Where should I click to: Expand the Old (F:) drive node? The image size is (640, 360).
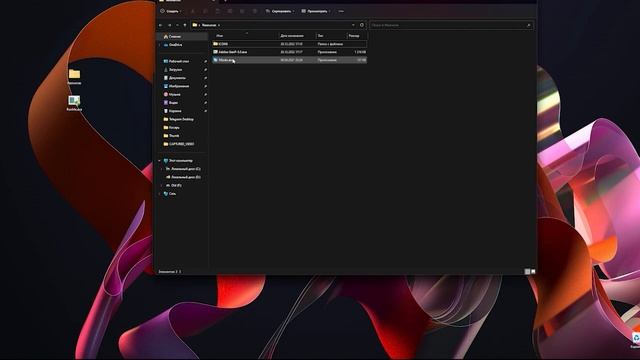click(162, 185)
